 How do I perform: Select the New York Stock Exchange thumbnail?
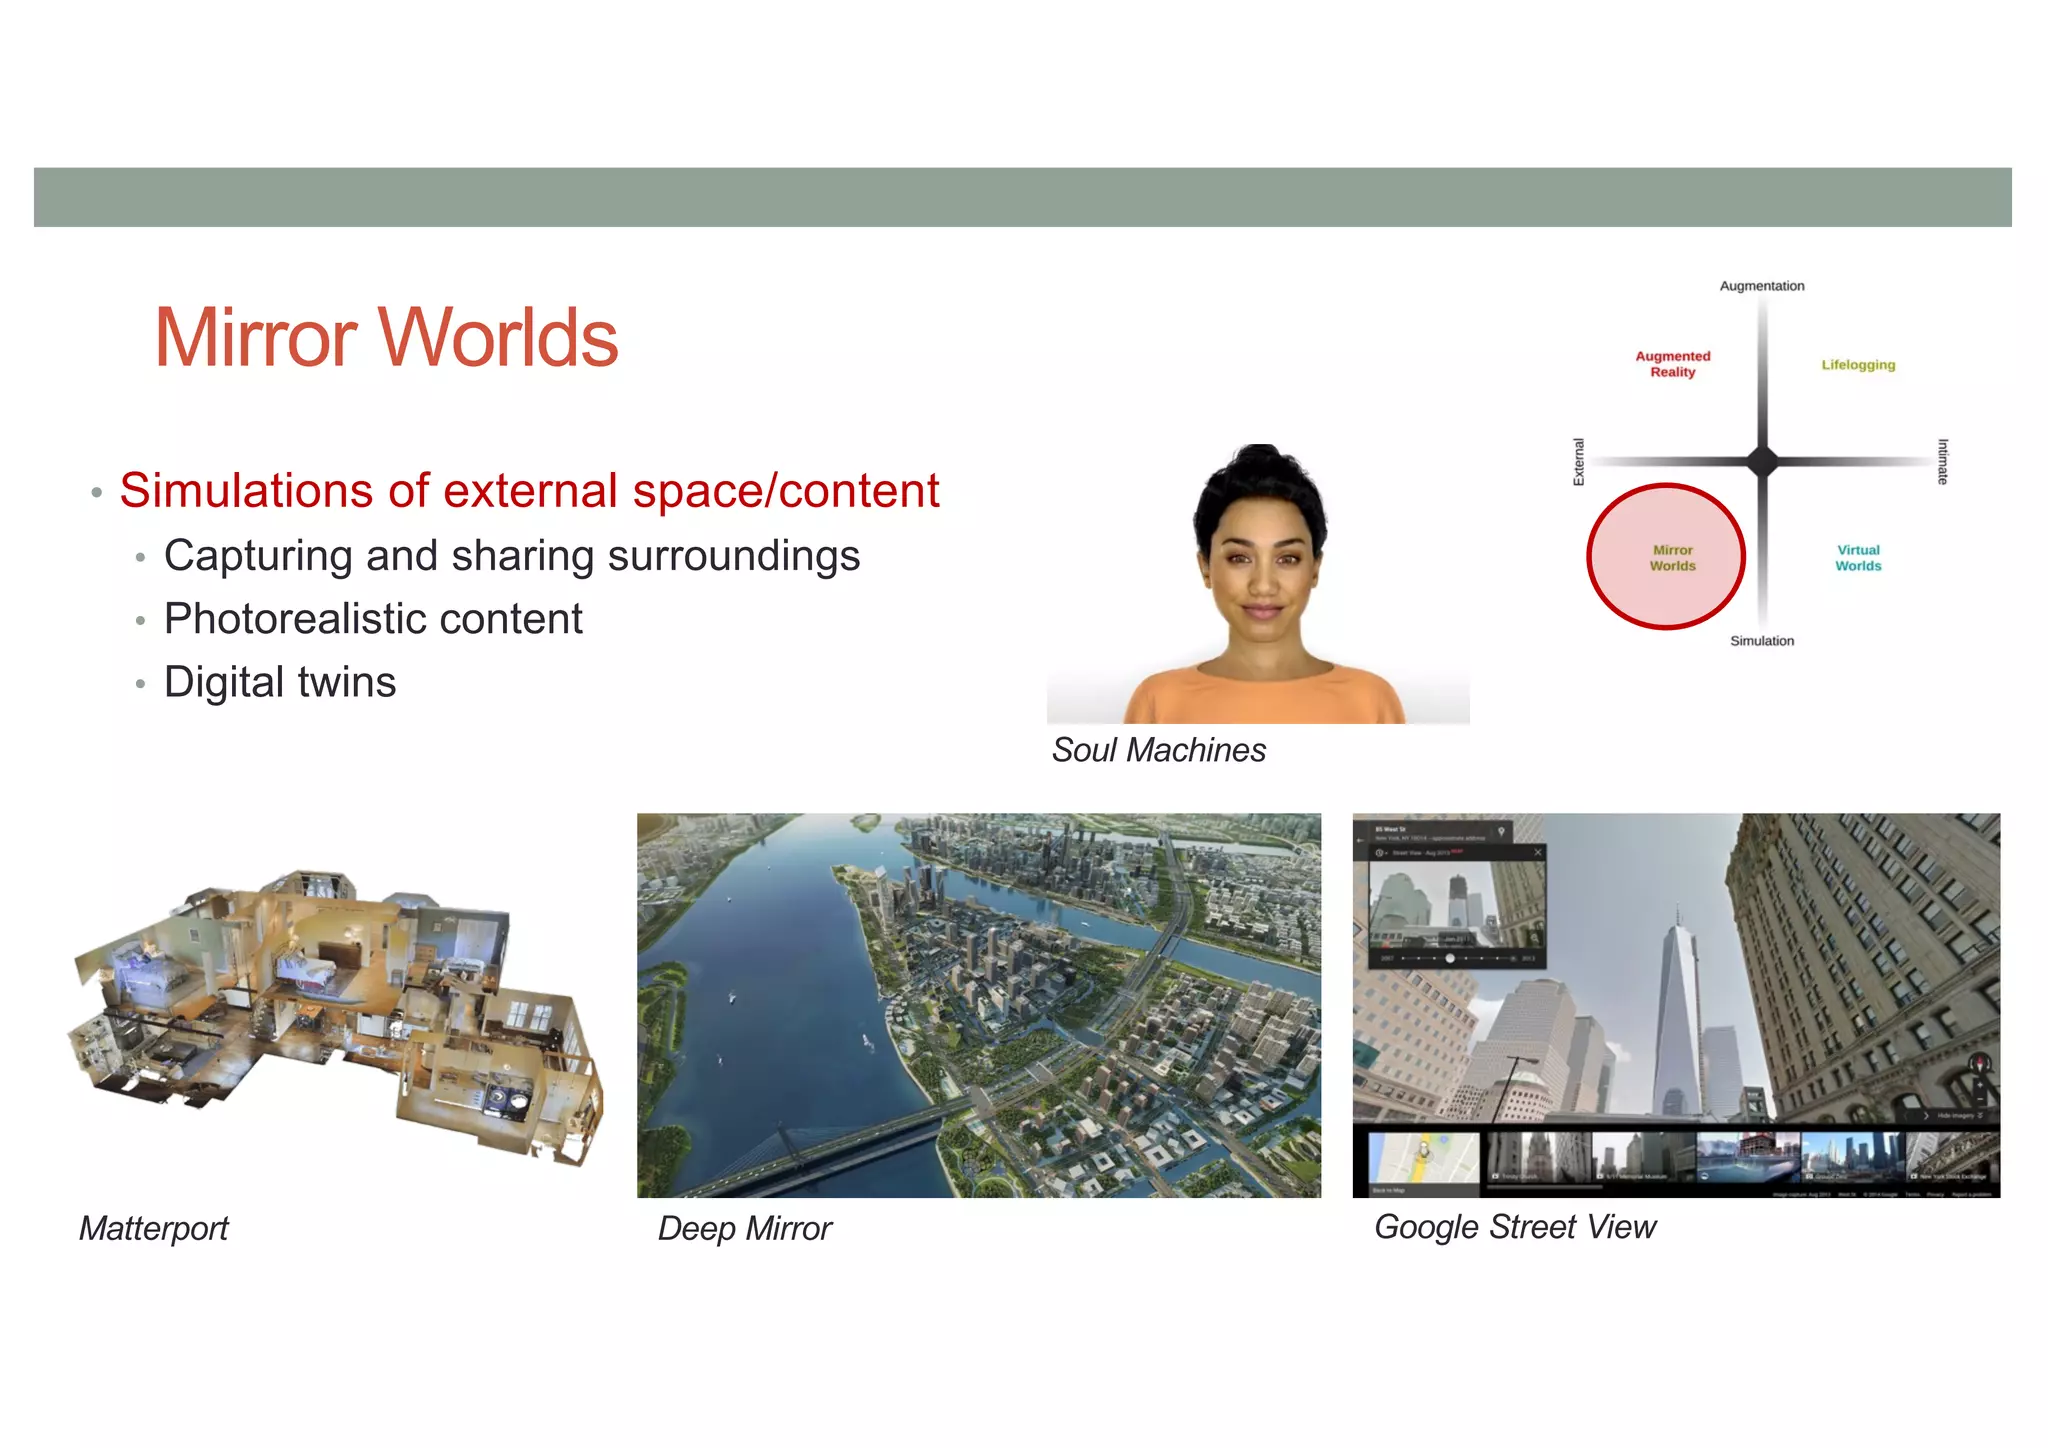point(1953,1157)
